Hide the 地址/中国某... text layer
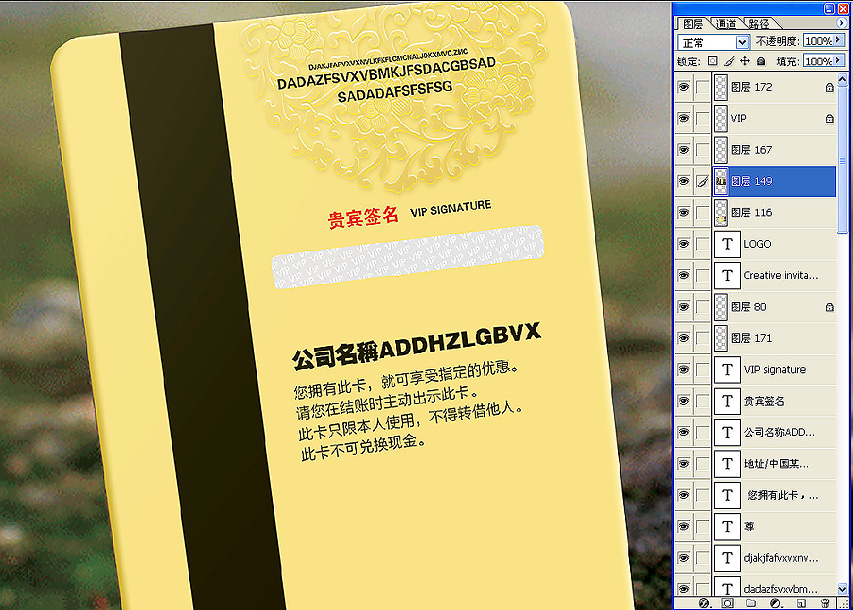The image size is (853, 610). tap(684, 464)
